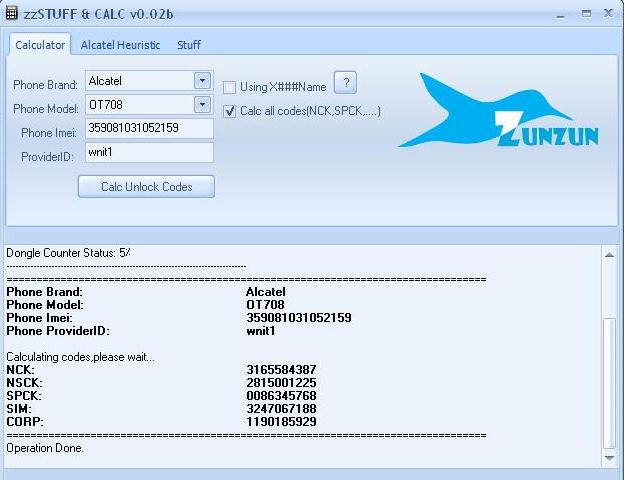Screen dimensions: 624x480
Task: Click the Phone Brand combo box showing Alcatel
Action: tap(149, 81)
